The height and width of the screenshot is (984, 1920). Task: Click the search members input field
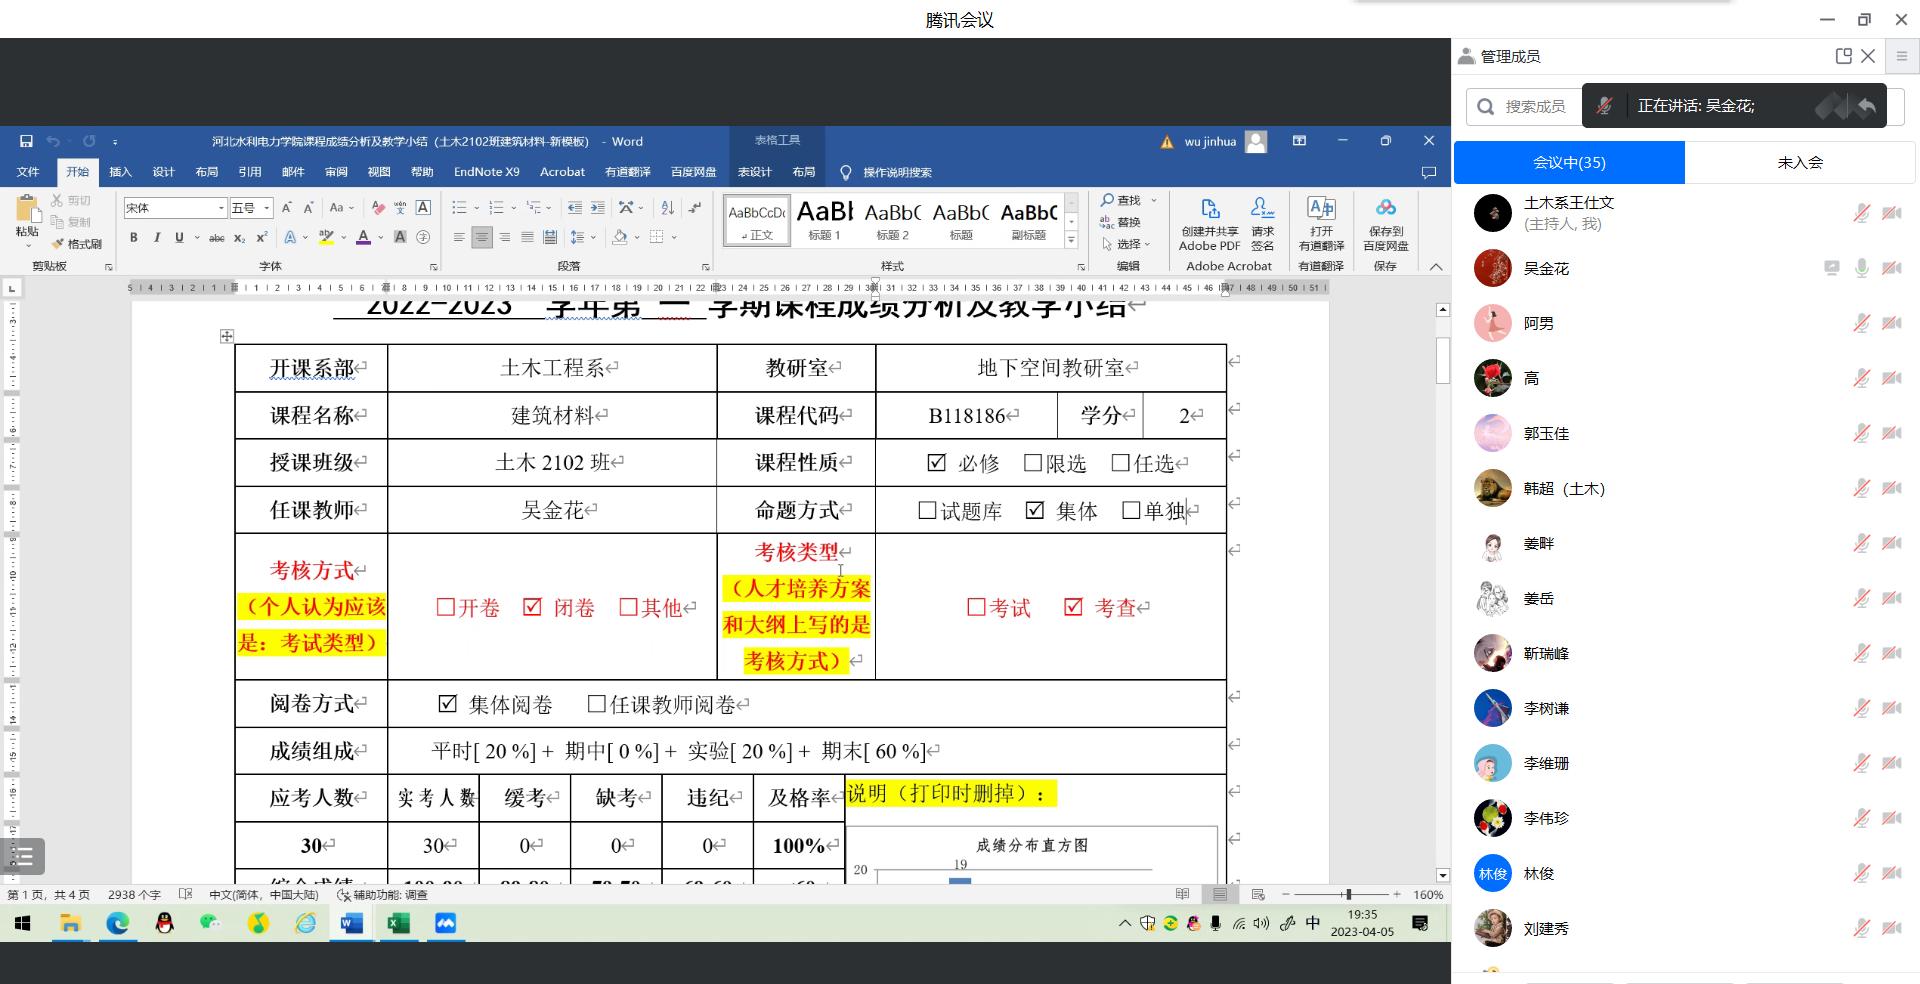1523,106
